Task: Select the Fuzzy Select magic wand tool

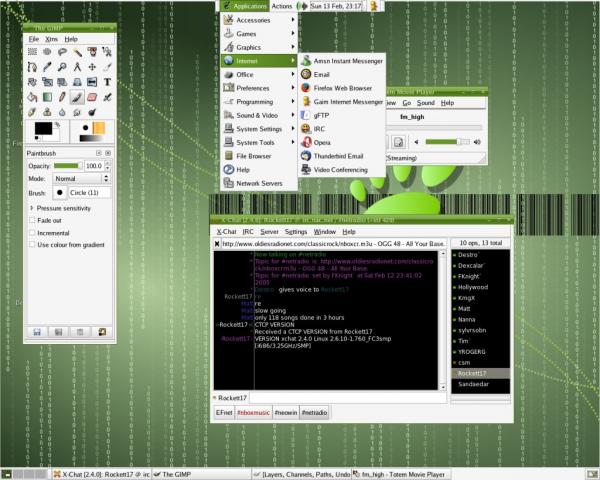Action: click(x=77, y=52)
